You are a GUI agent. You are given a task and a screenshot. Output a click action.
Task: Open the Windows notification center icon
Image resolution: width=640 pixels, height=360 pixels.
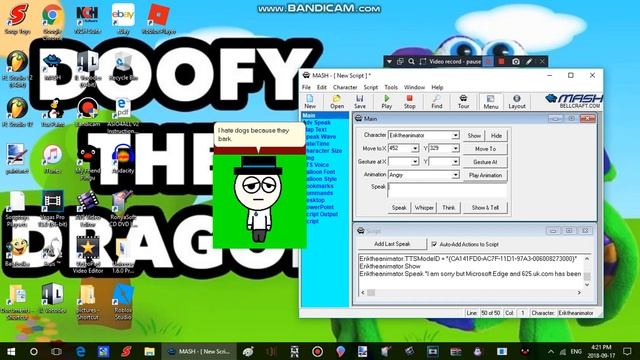[x=627, y=351]
